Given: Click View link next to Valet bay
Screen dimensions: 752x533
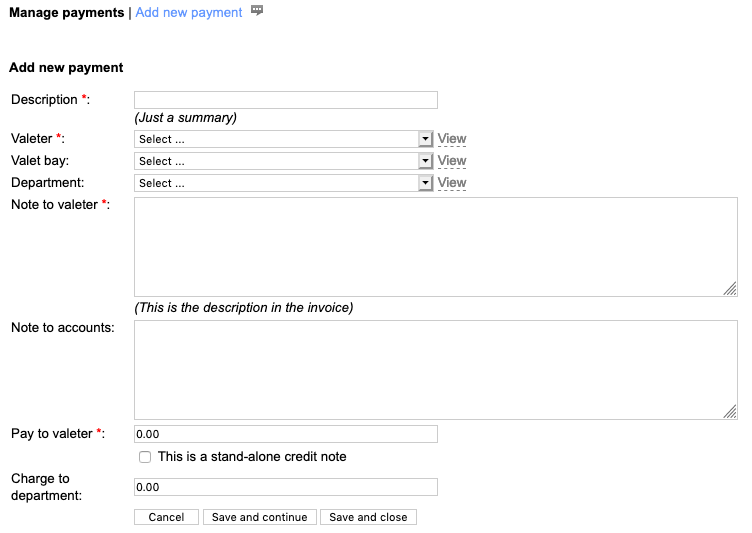Looking at the screenshot, I should point(452,161).
